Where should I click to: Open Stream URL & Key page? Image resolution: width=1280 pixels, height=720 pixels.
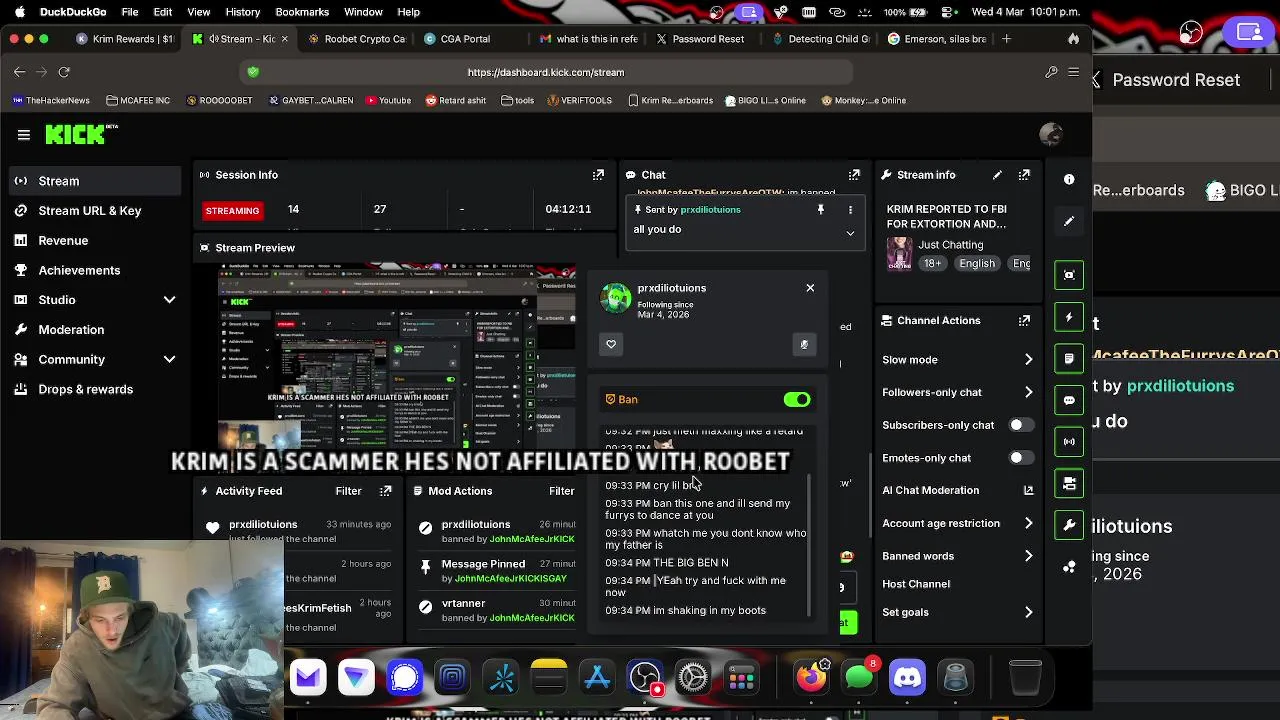pos(95,211)
